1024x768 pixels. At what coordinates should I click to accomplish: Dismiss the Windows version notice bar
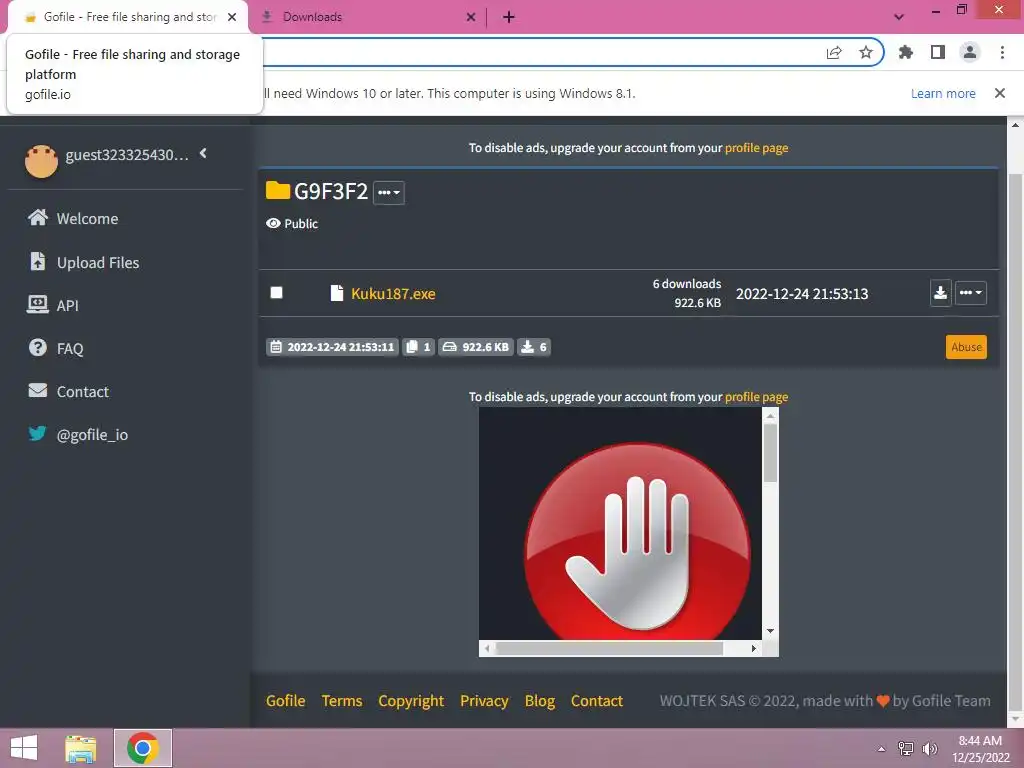(x=999, y=93)
